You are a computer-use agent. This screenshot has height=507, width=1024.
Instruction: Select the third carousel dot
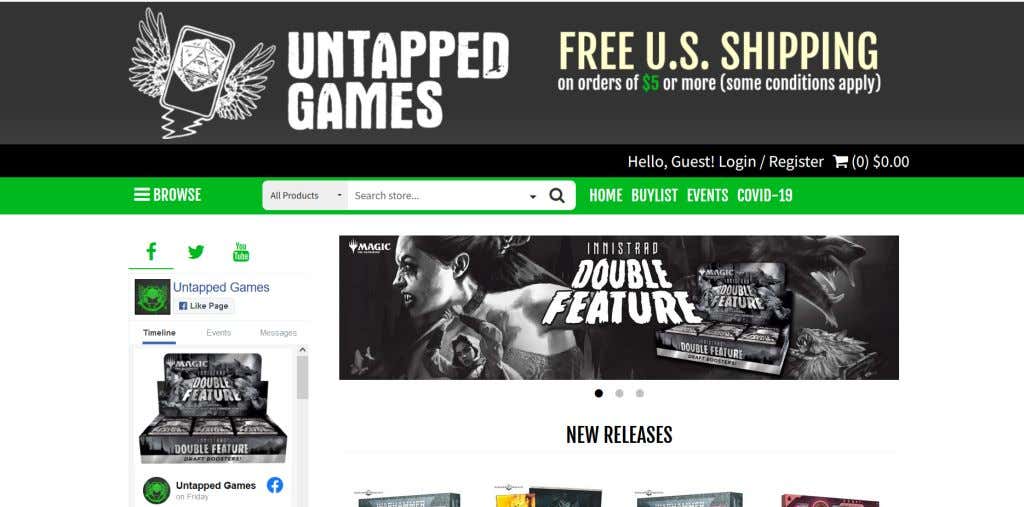[639, 393]
